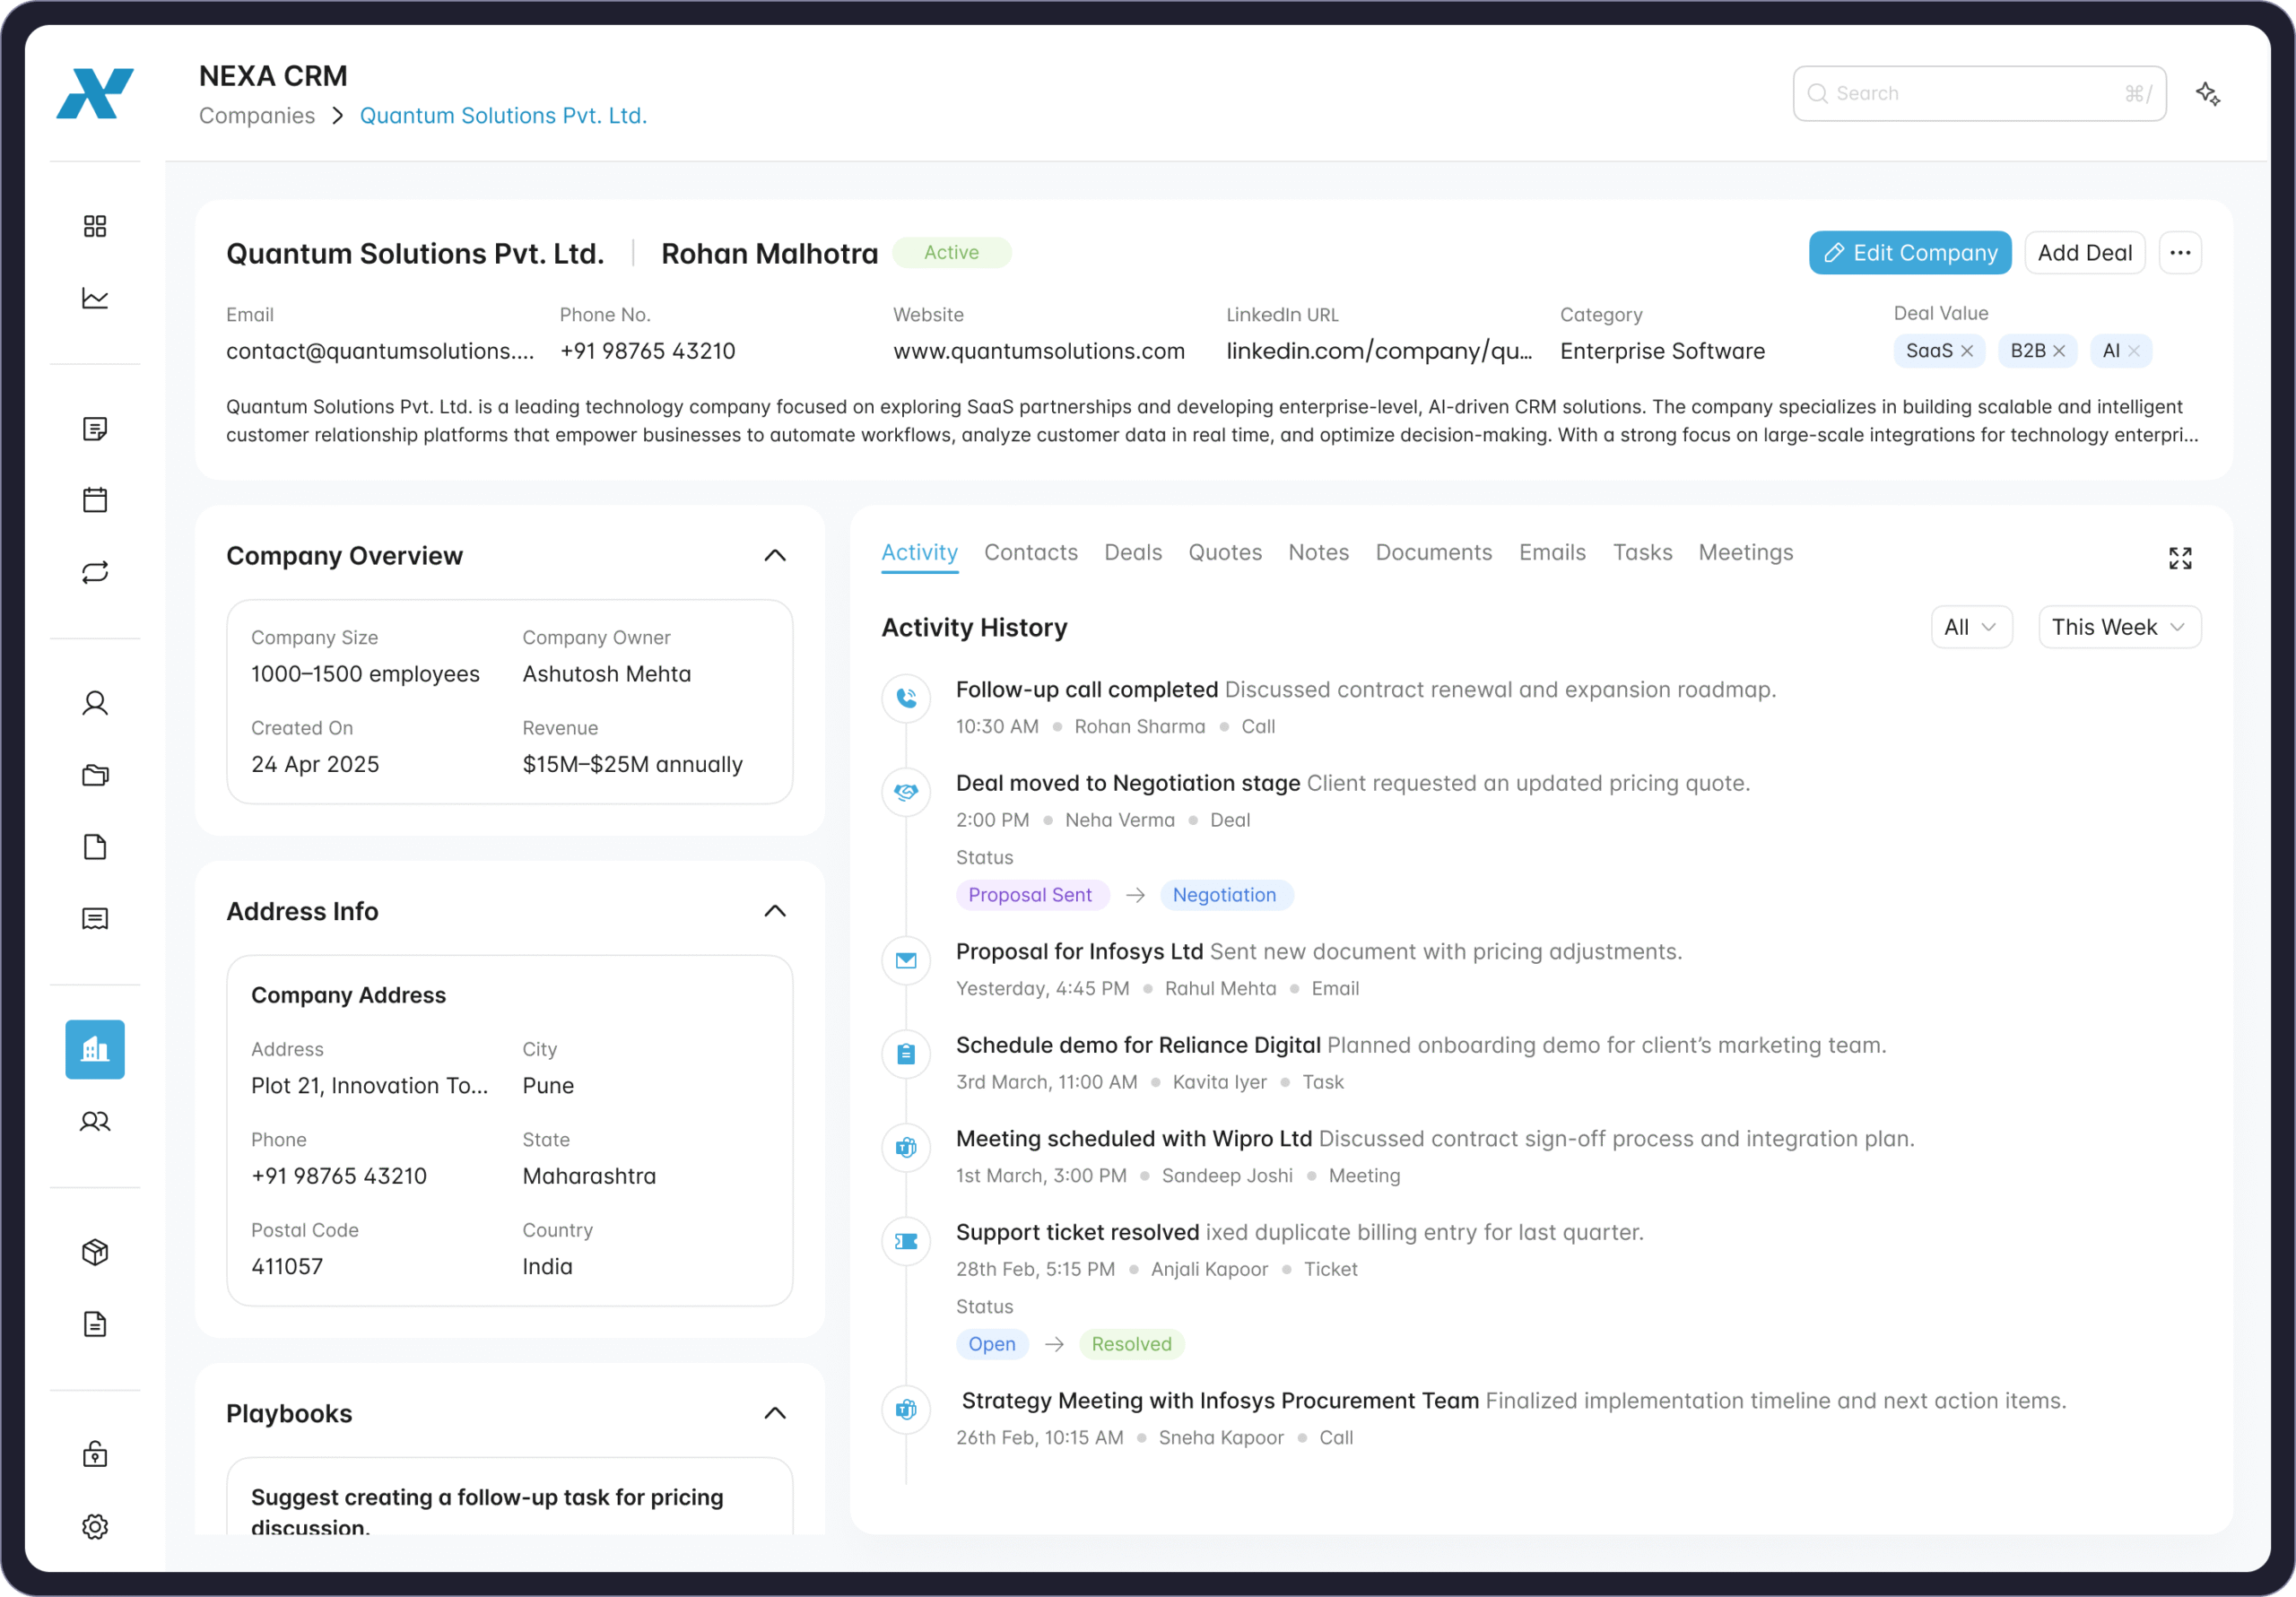Remove the AI tag
Image resolution: width=2296 pixels, height=1597 pixels.
pyautogui.click(x=2134, y=351)
